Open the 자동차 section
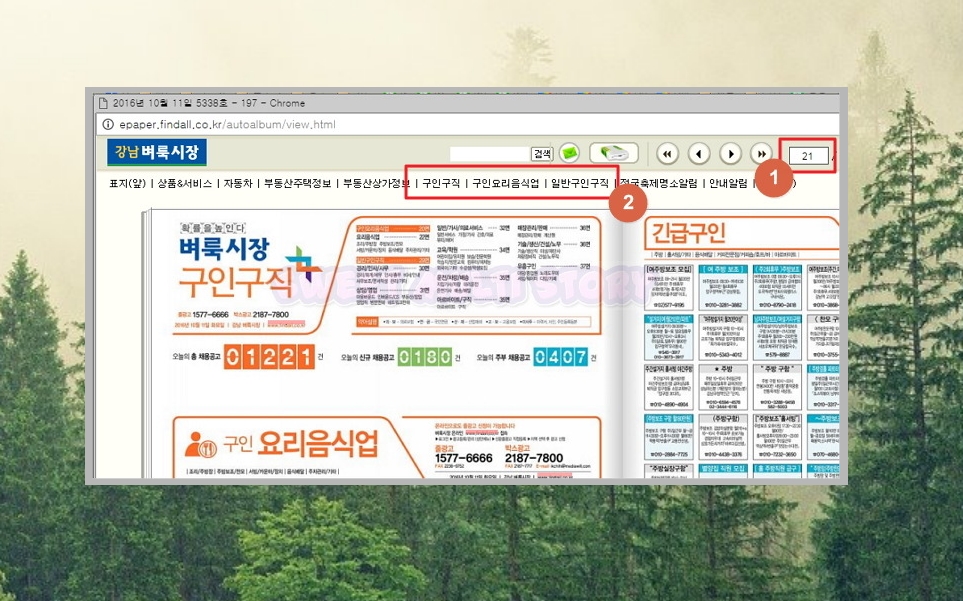The height and width of the screenshot is (601, 963). (238, 183)
